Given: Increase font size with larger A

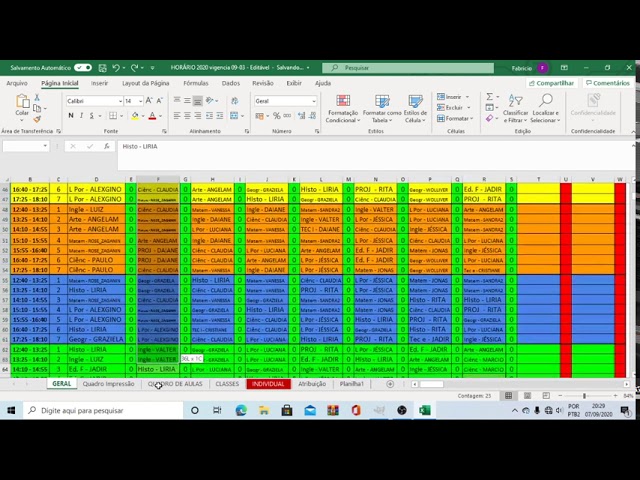Looking at the screenshot, I should [x=149, y=101].
